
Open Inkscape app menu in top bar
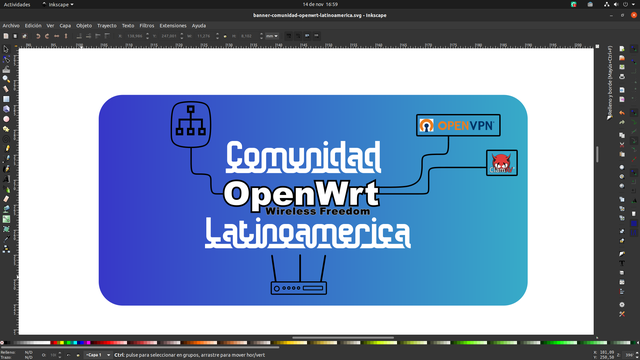tap(58, 4)
